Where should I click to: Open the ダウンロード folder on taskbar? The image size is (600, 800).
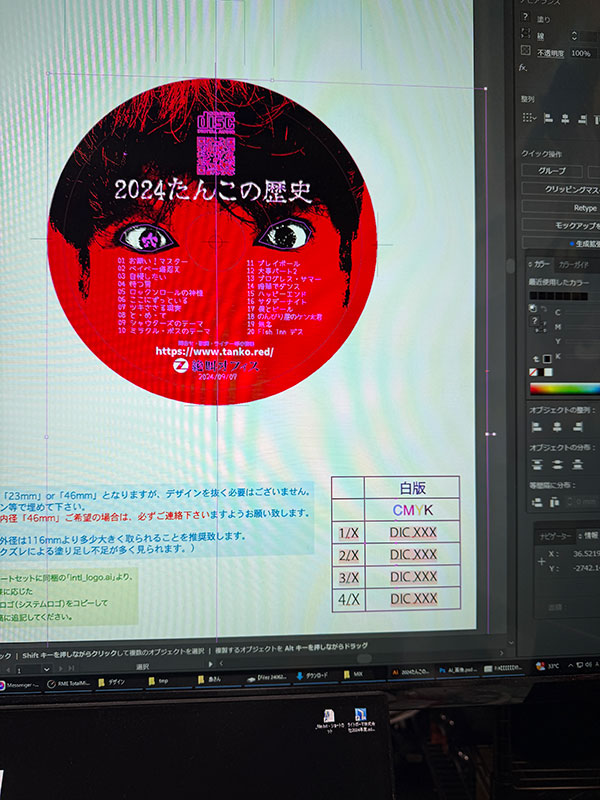(316, 676)
